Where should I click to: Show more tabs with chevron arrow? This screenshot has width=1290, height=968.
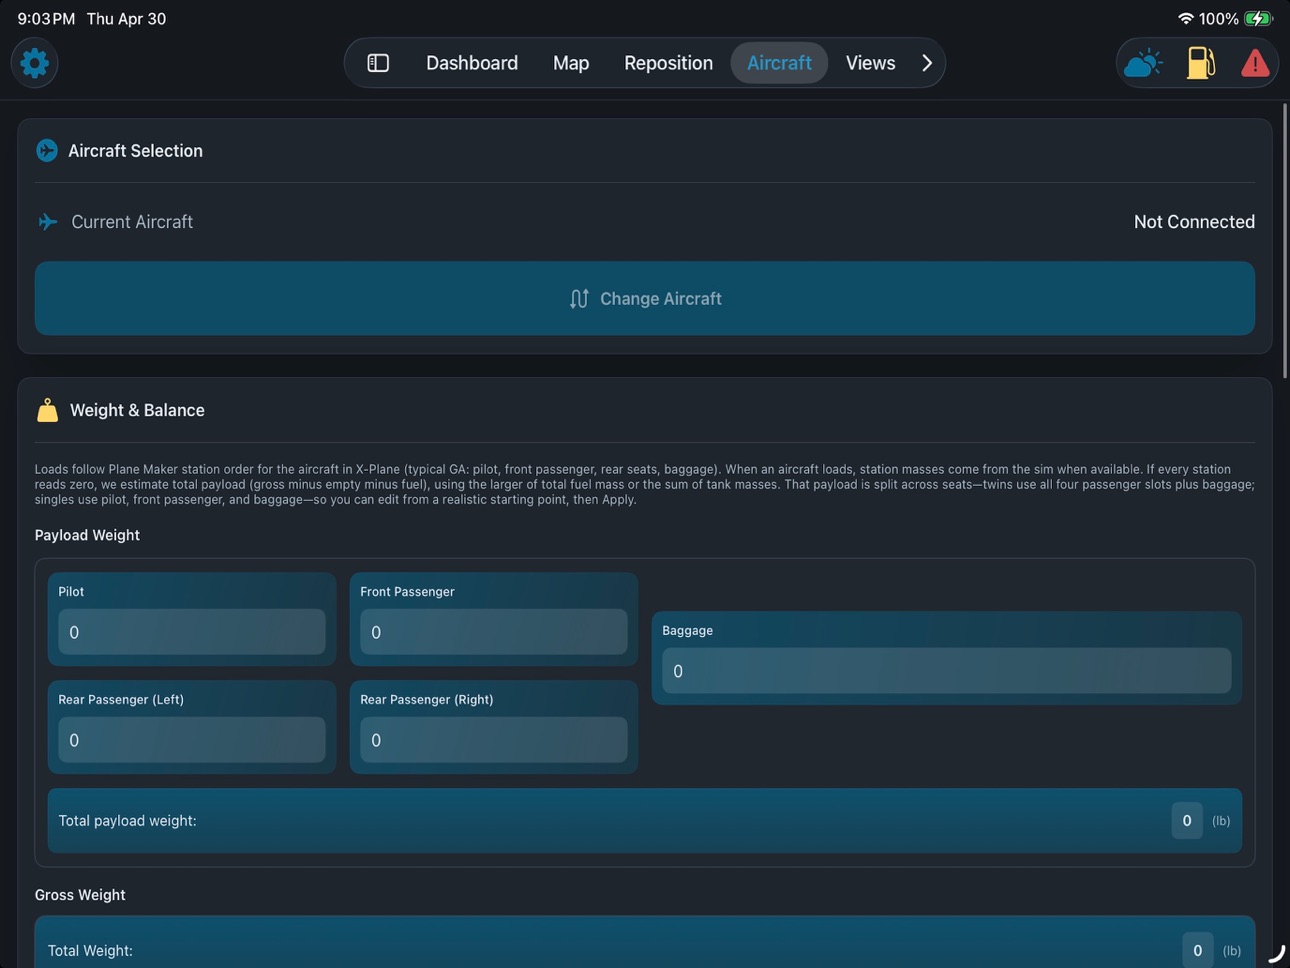point(927,63)
